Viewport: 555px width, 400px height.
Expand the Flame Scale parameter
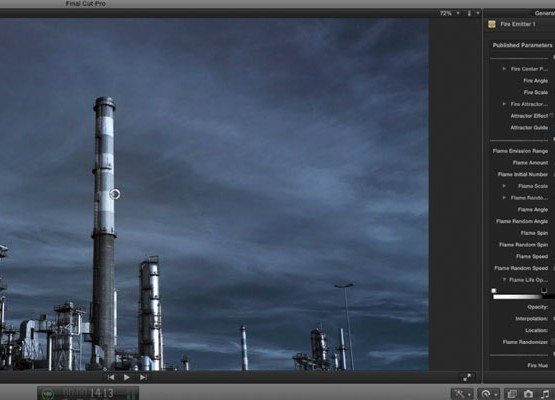point(504,185)
